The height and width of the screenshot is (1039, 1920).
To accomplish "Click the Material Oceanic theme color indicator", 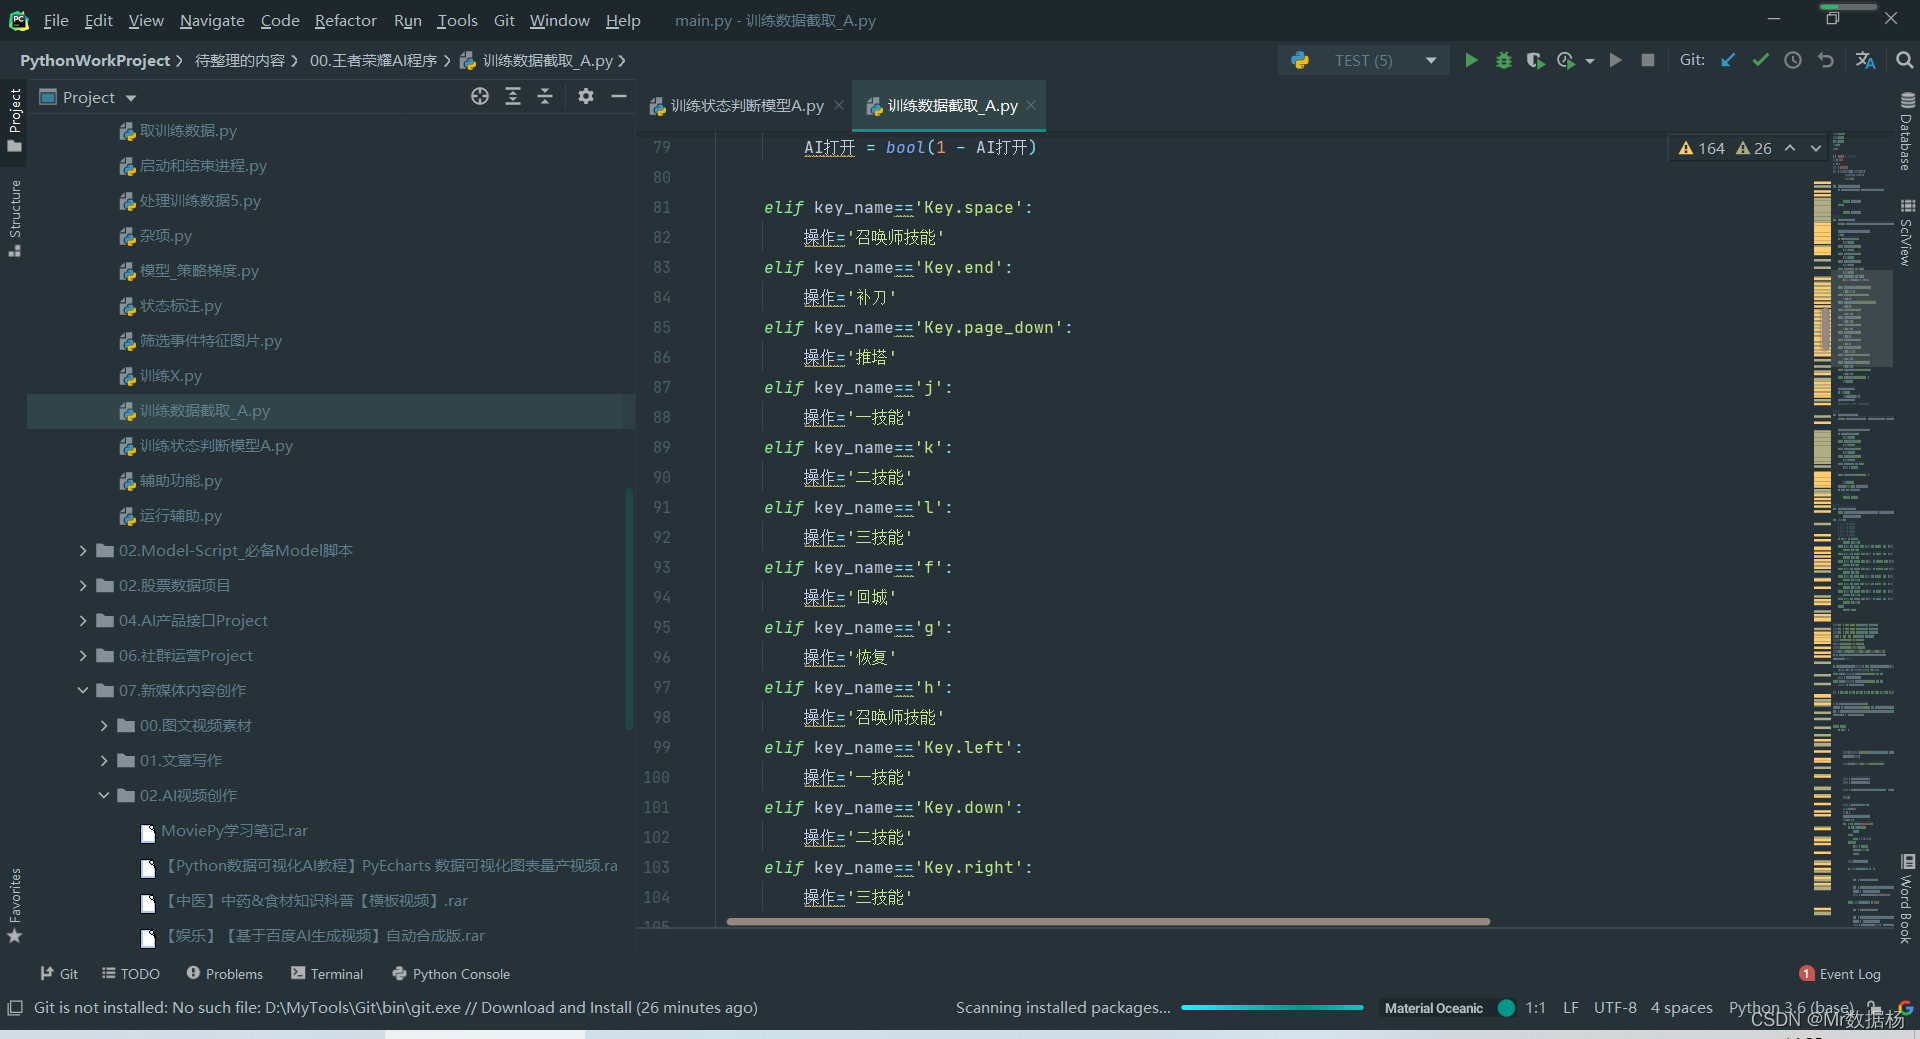I will pos(1506,1007).
